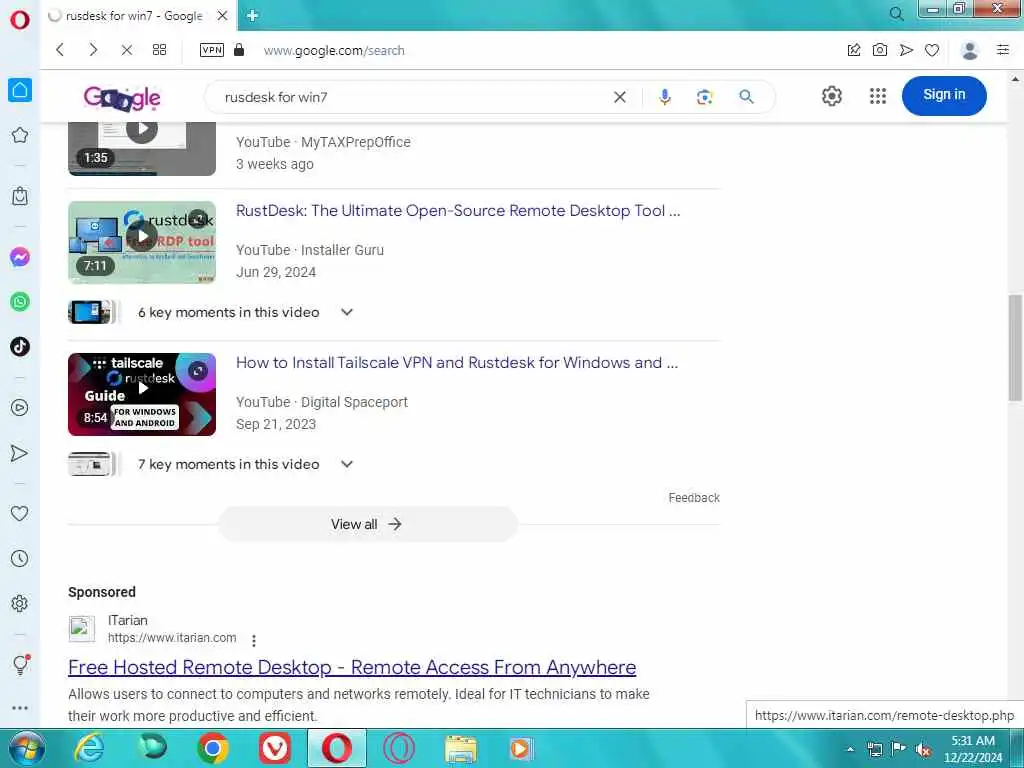
Task: Open Google apps grid
Action: click(878, 96)
